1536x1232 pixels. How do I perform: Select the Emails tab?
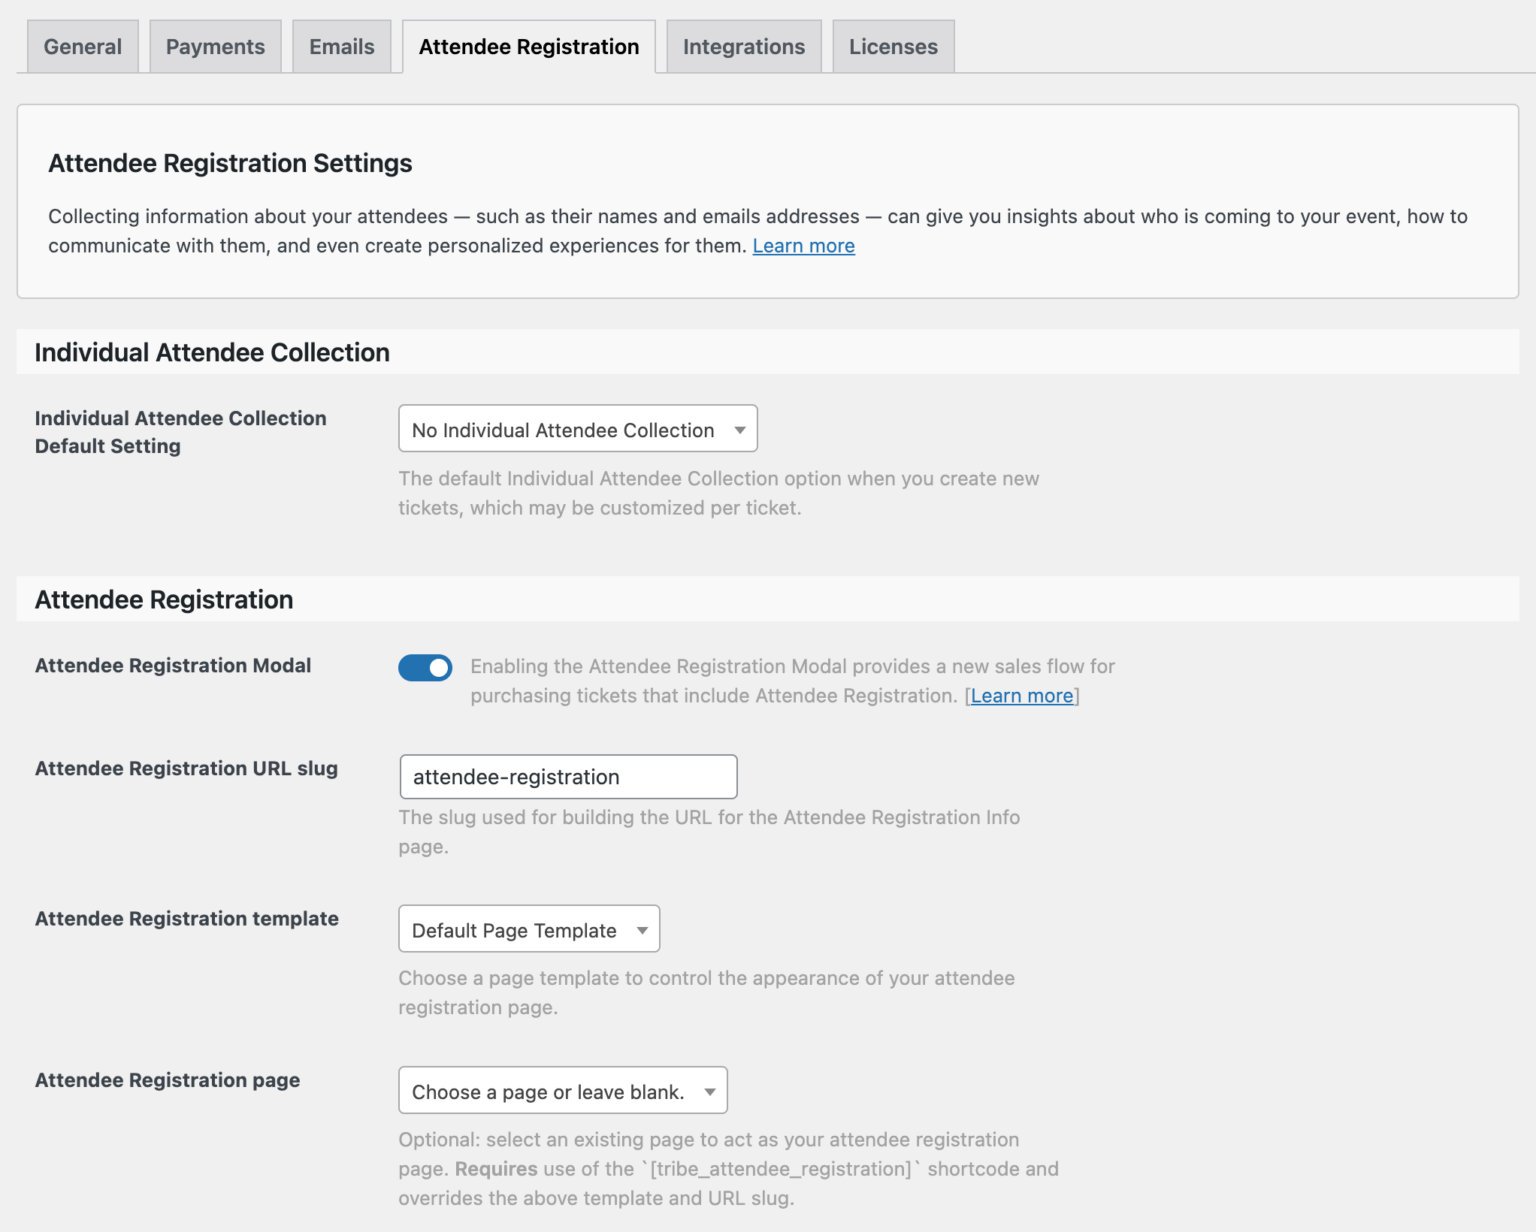342,46
